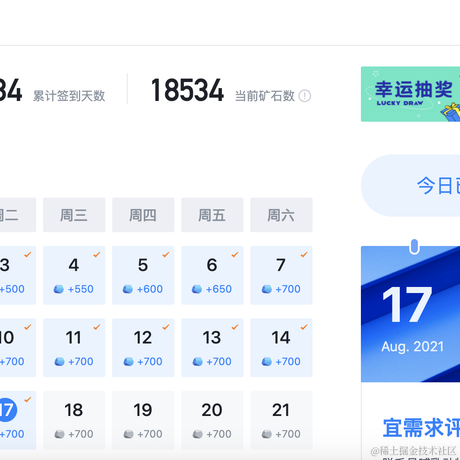Click calendar day 12 cell

pos(143,348)
